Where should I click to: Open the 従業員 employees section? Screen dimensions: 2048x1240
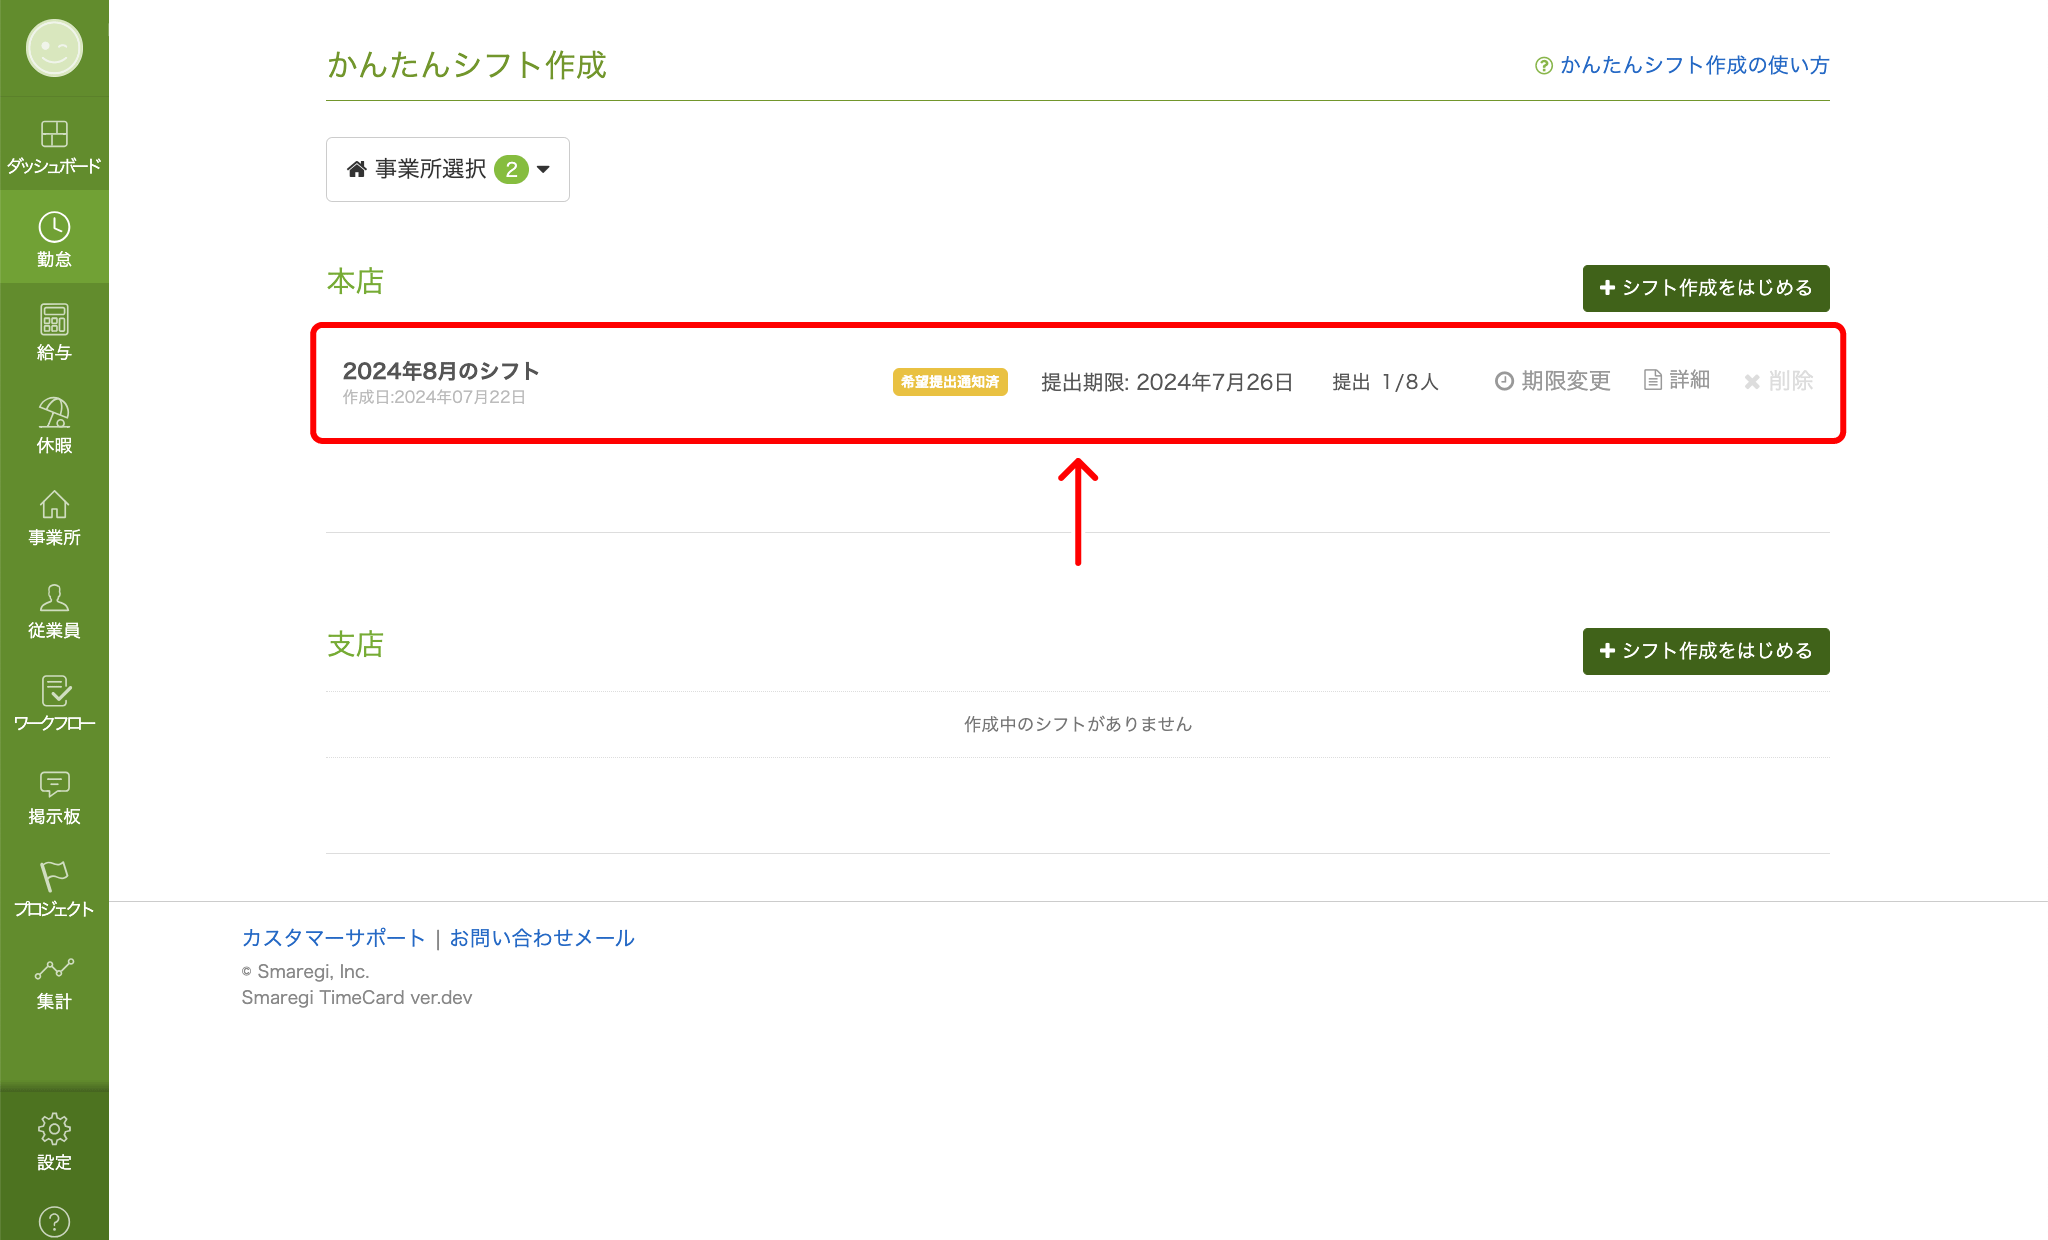(54, 611)
